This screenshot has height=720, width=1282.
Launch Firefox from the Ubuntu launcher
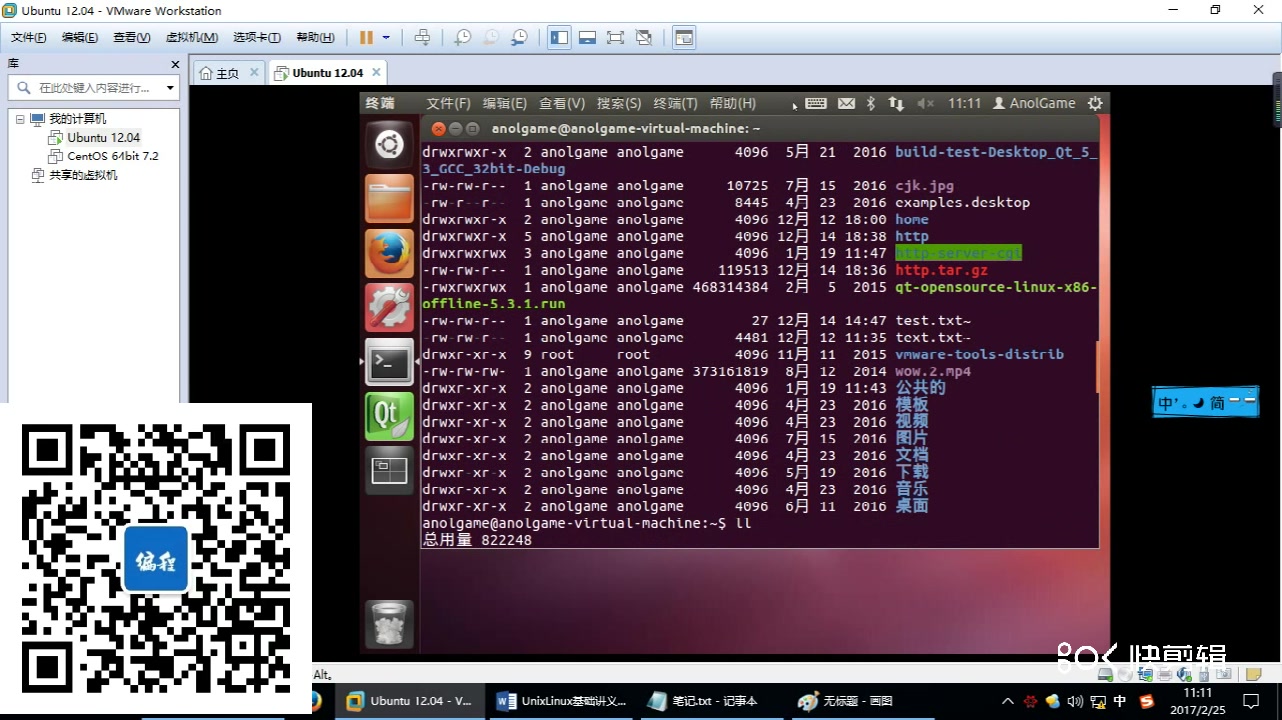[x=389, y=253]
